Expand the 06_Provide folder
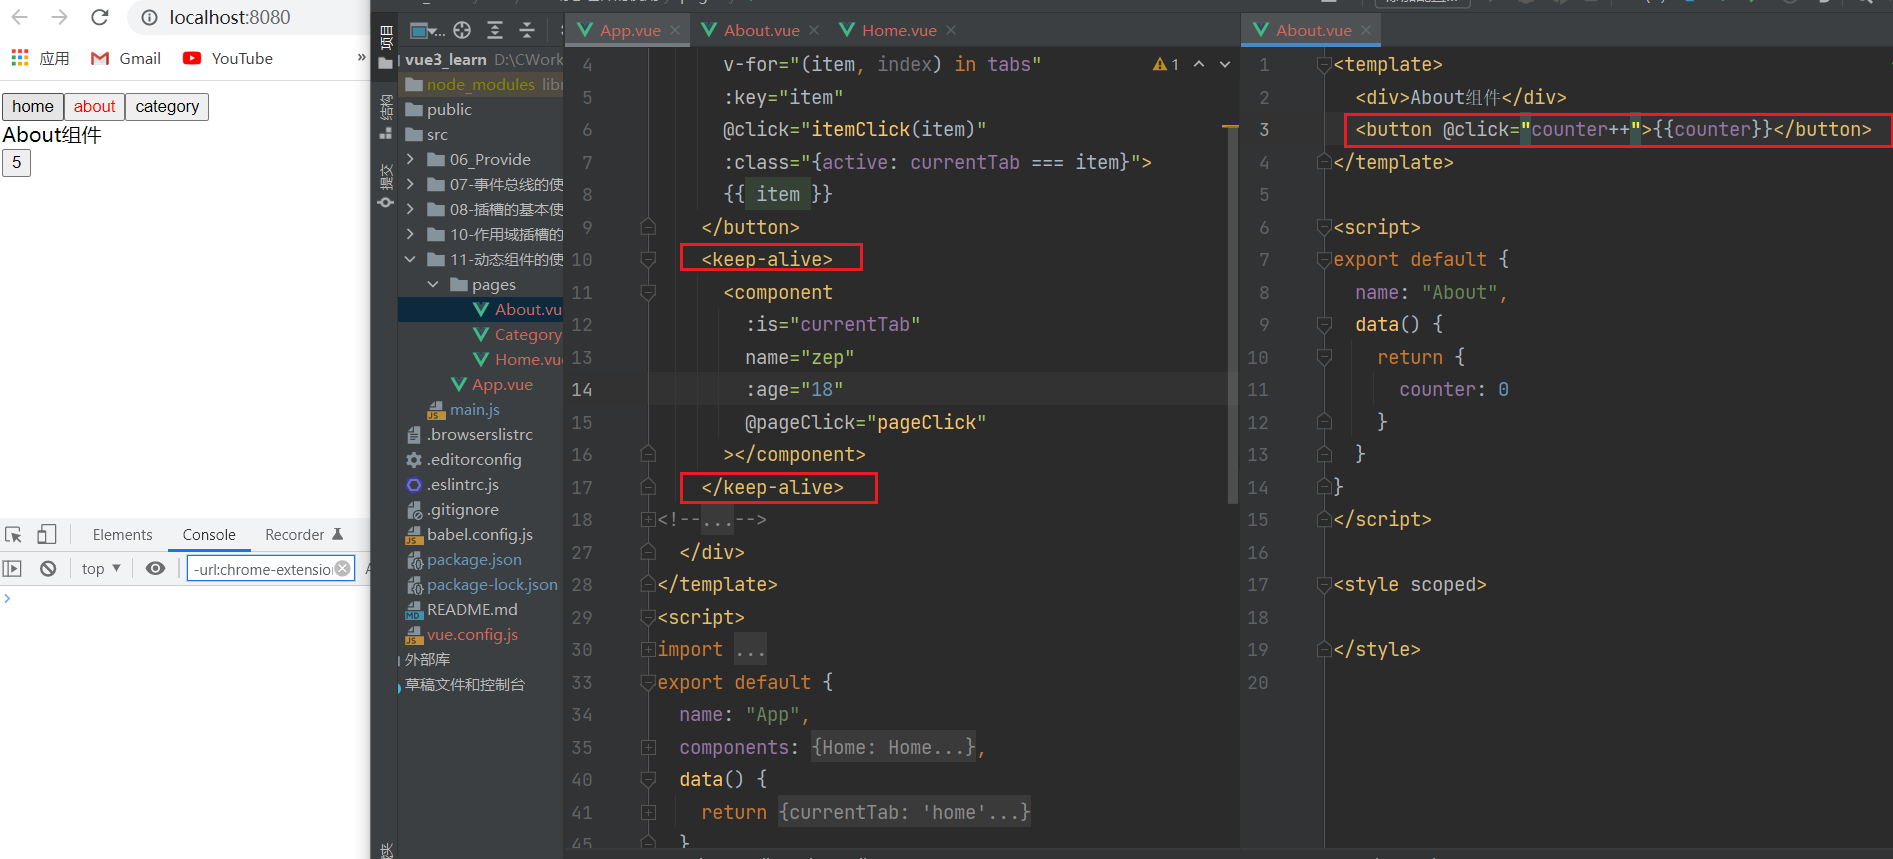1893x859 pixels. [410, 159]
